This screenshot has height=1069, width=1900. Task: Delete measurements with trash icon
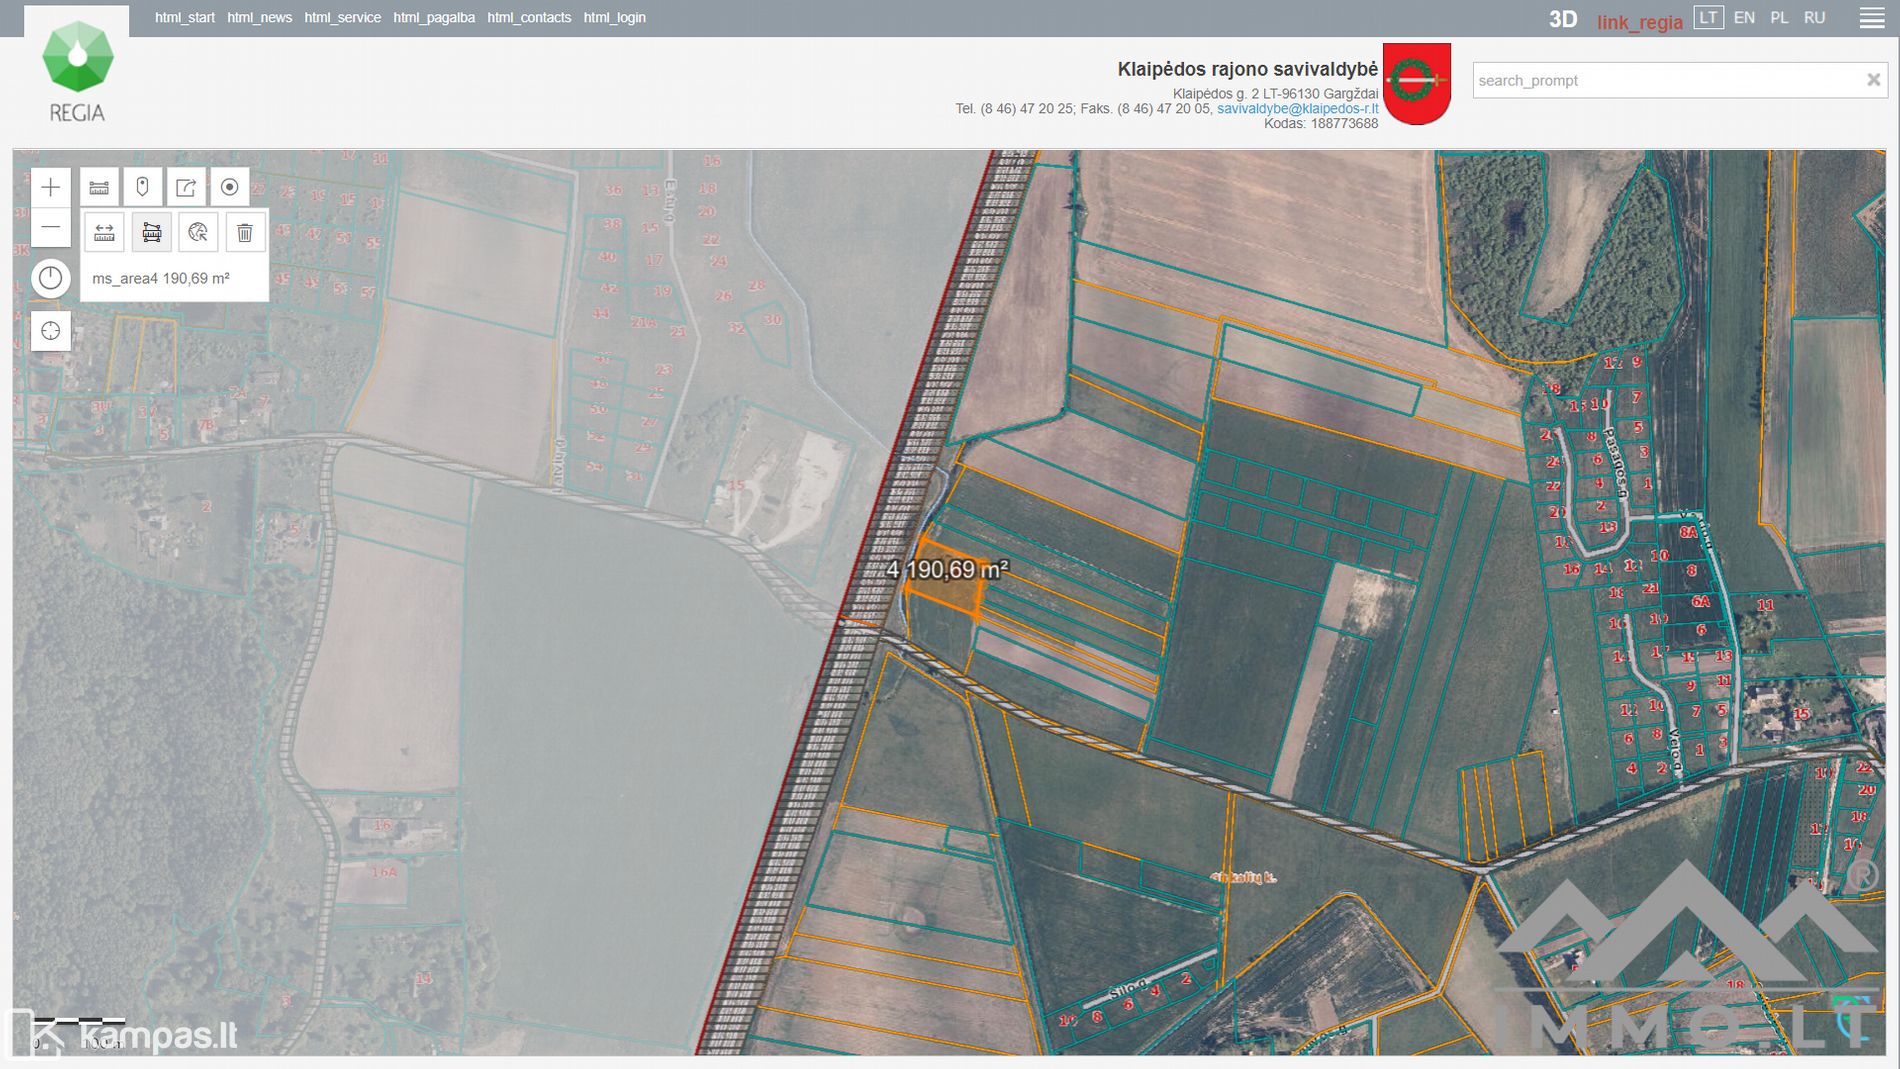click(244, 233)
